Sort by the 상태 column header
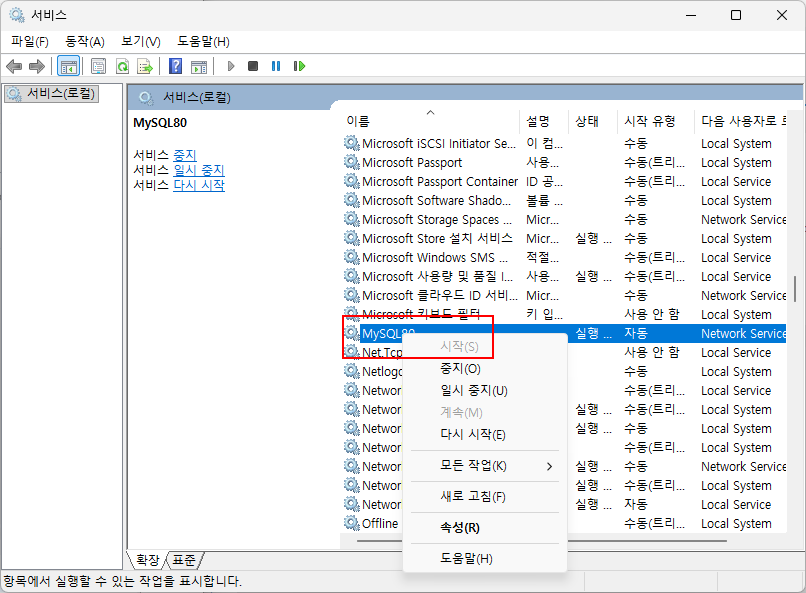Screen dimensions: 806x593 pyautogui.click(x=593, y=121)
